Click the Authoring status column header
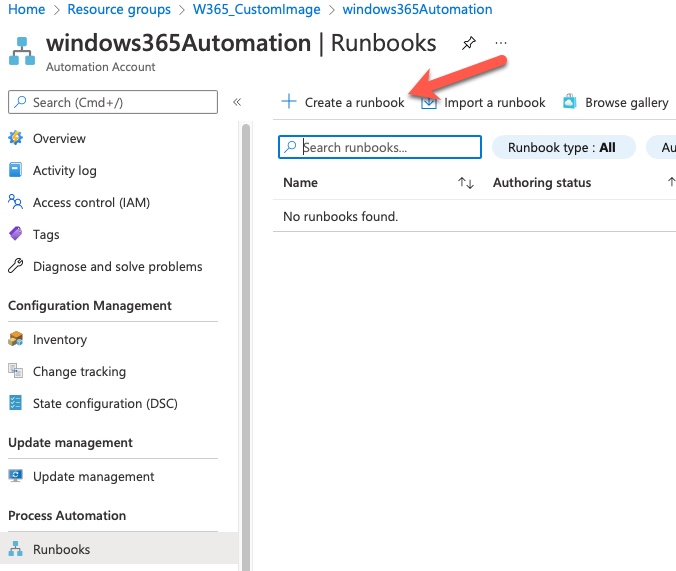Image resolution: width=676 pixels, height=571 pixels. coord(542,182)
